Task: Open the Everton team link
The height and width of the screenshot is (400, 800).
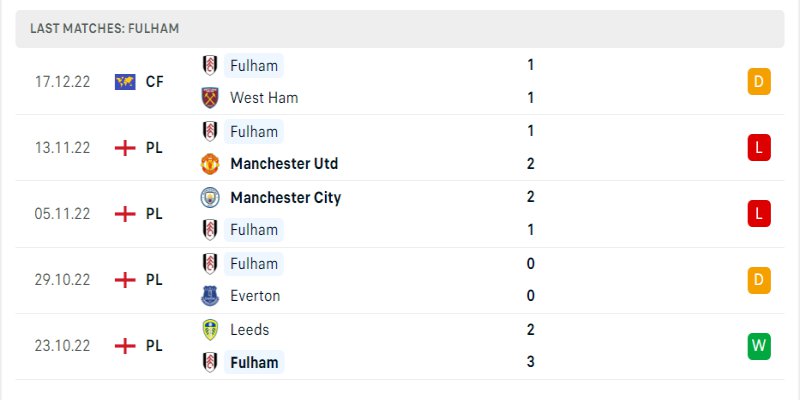Action: (x=255, y=296)
